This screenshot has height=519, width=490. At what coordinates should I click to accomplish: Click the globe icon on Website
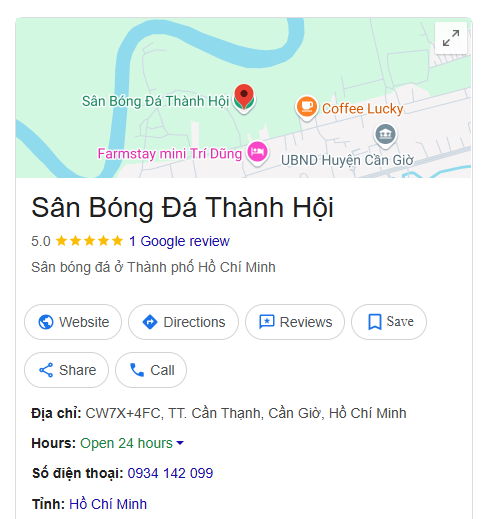pyautogui.click(x=46, y=322)
